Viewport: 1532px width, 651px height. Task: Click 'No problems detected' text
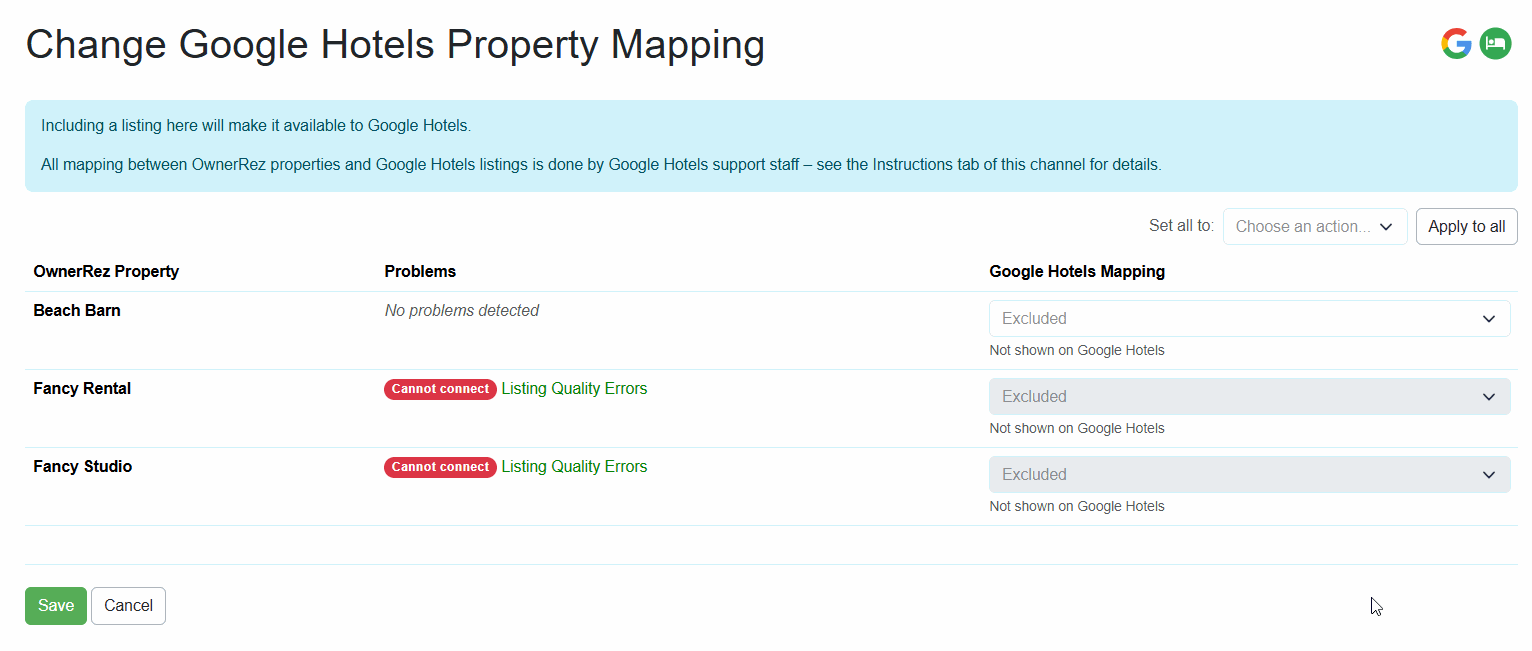[462, 310]
